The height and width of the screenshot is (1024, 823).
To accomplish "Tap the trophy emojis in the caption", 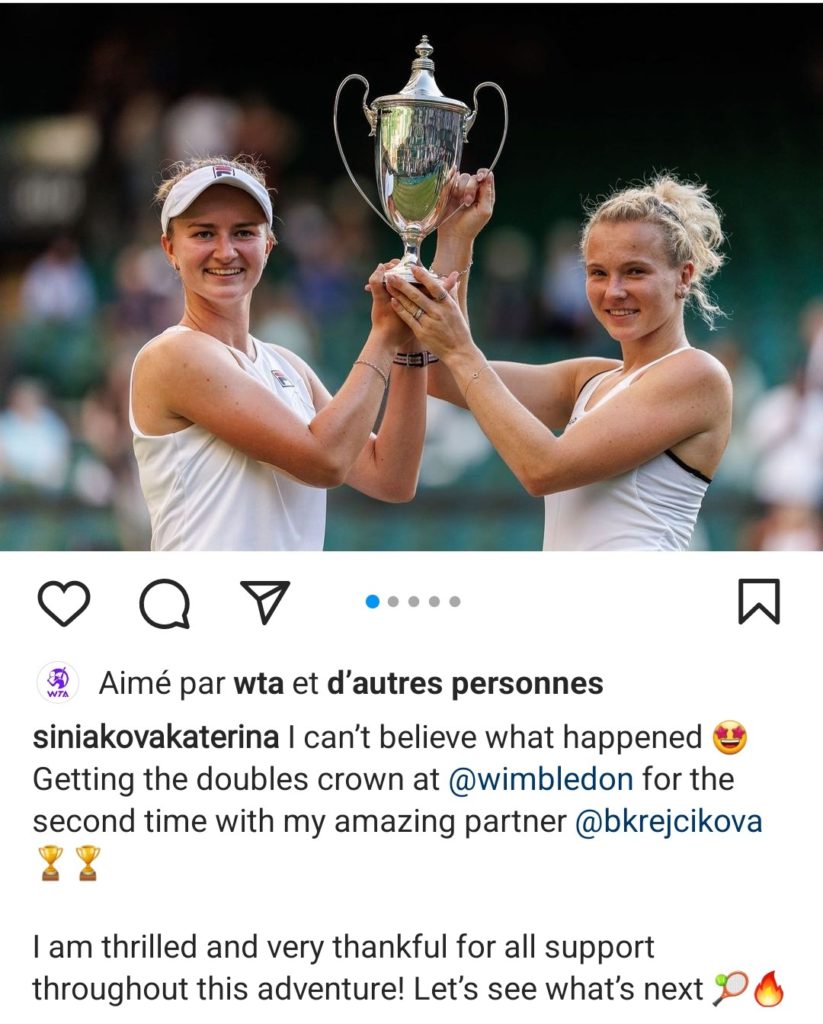I will (69, 863).
